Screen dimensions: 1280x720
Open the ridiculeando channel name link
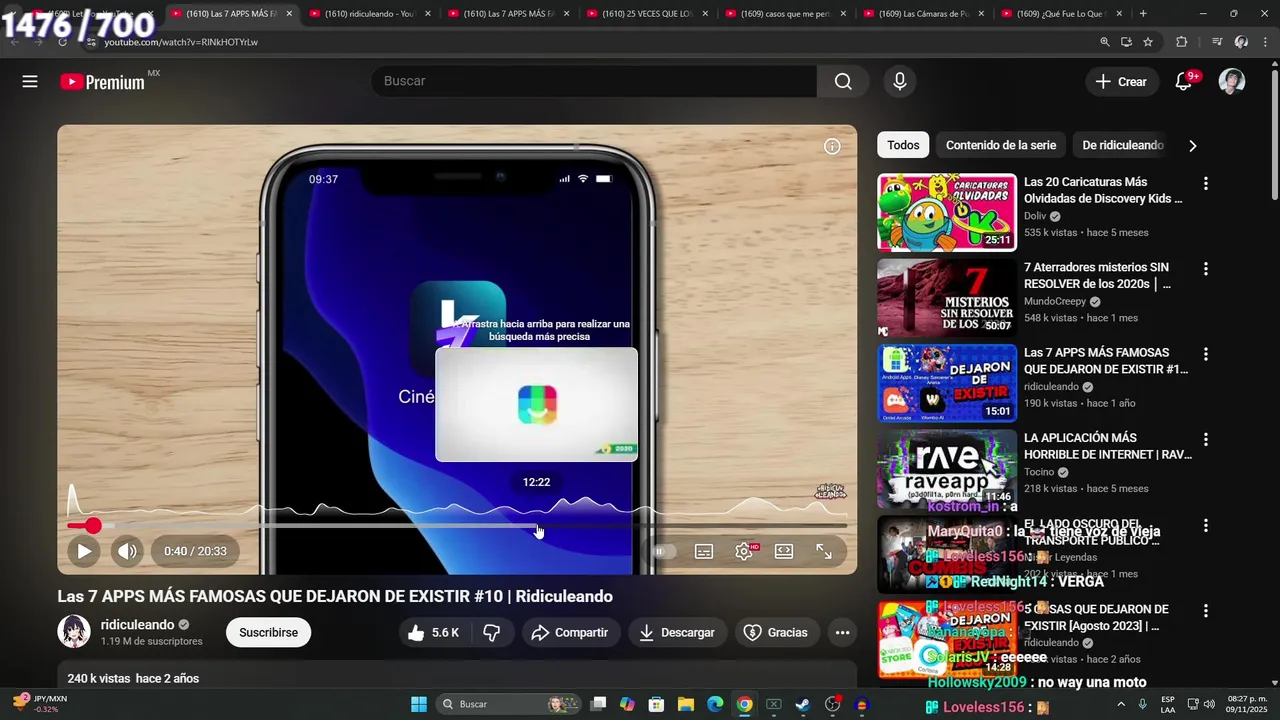tap(138, 625)
